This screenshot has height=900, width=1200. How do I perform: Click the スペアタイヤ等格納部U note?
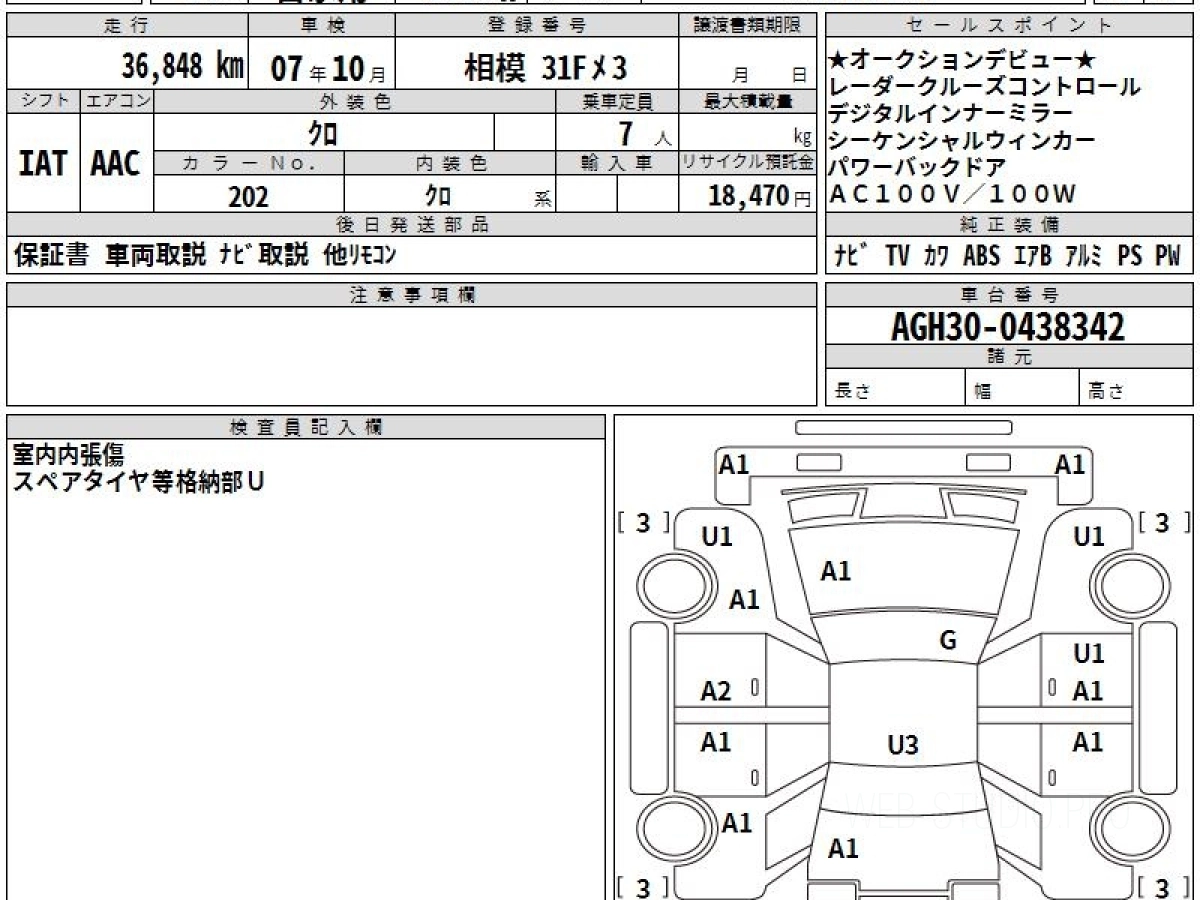click(138, 481)
